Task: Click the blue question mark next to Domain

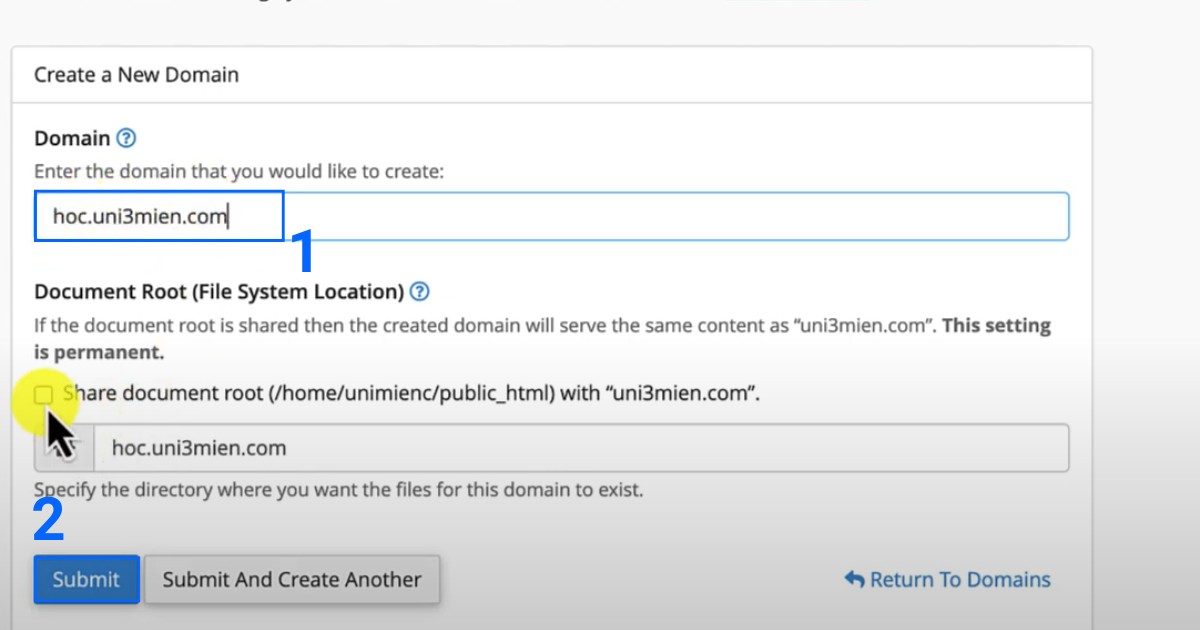Action: click(126, 138)
